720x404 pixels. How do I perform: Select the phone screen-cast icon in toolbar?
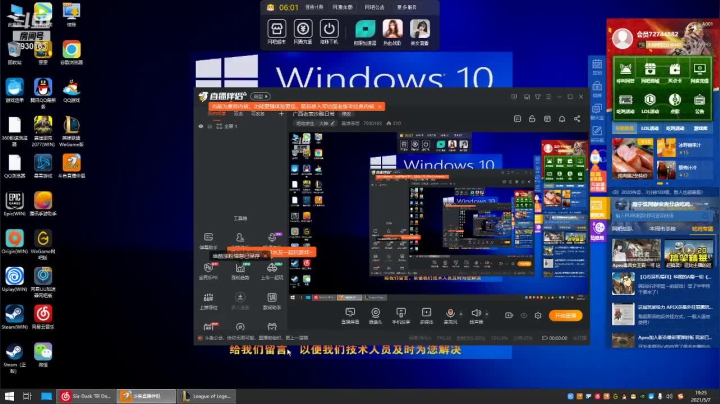(401, 313)
